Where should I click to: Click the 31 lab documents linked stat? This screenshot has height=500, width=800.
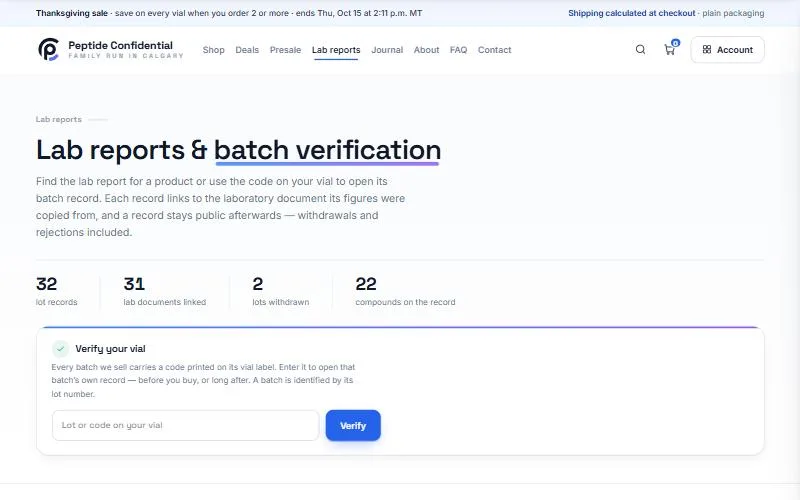(164, 292)
